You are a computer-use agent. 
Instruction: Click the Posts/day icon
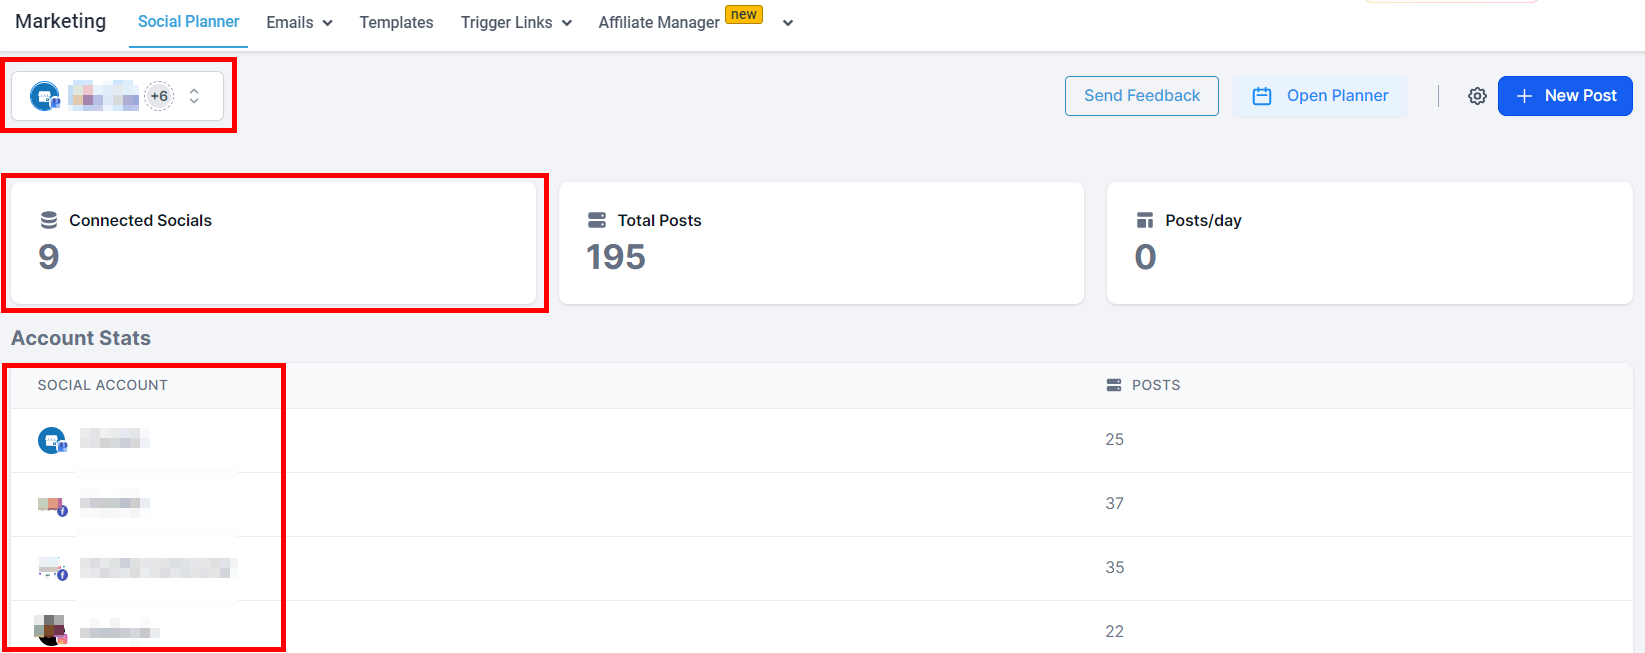tap(1145, 220)
